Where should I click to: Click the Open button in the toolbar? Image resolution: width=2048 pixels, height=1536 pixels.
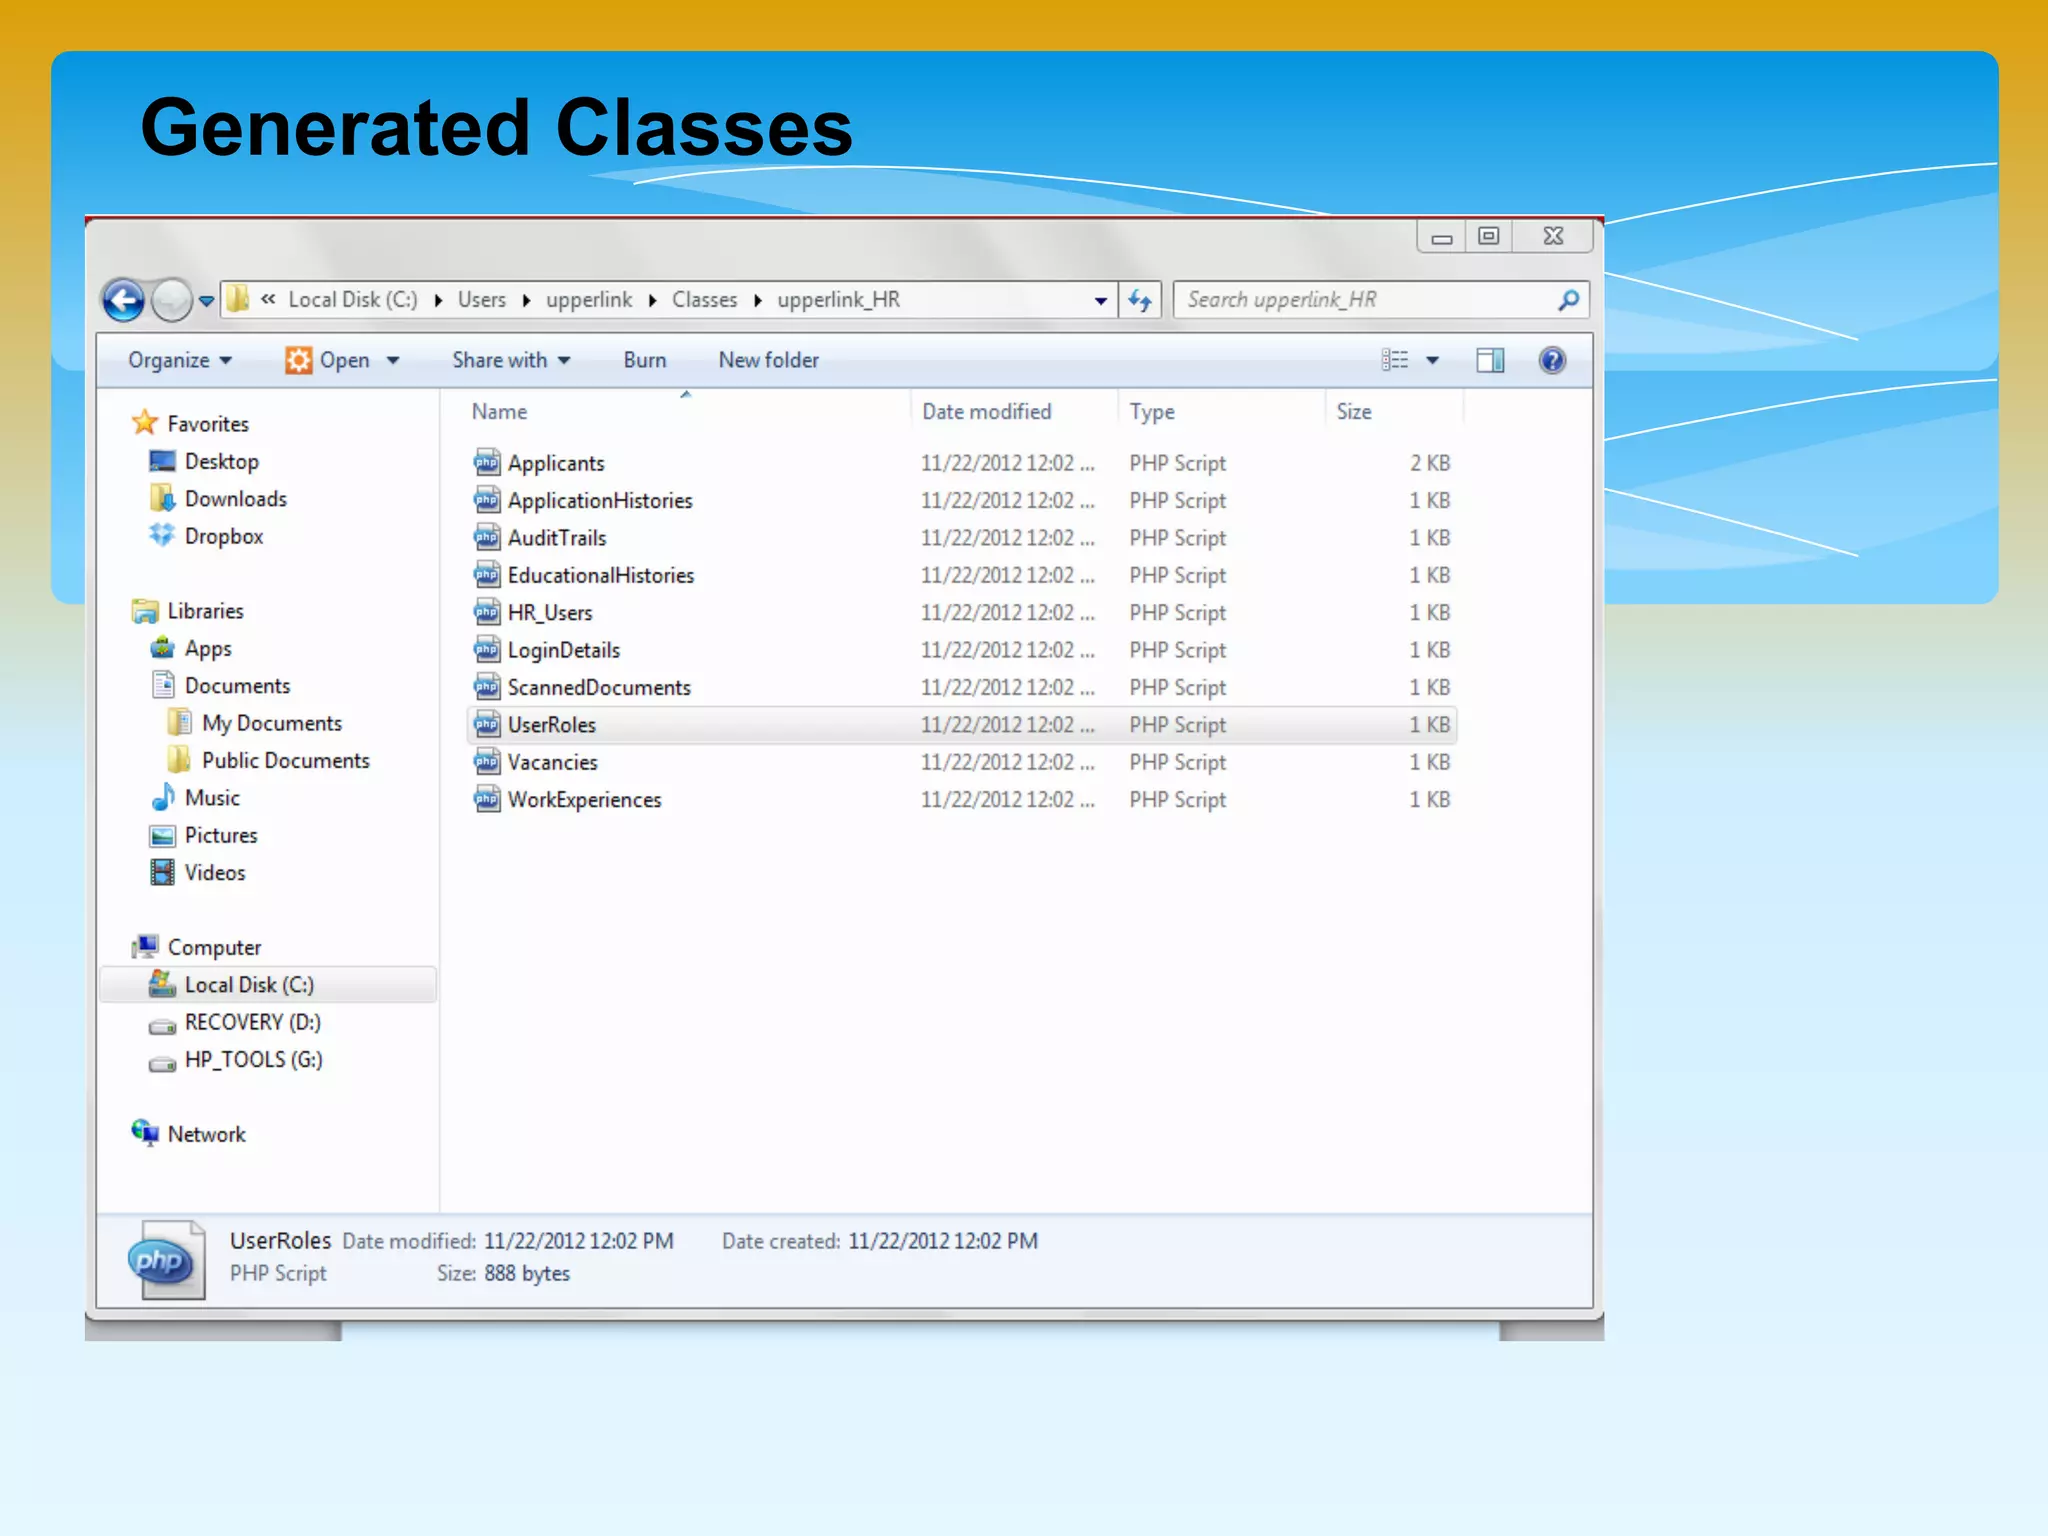pyautogui.click(x=327, y=360)
